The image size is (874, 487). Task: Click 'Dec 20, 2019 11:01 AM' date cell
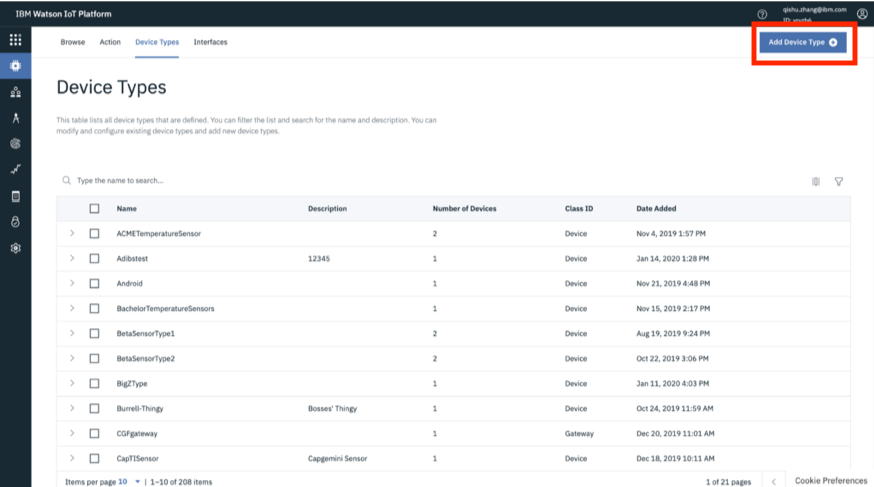click(x=675, y=434)
